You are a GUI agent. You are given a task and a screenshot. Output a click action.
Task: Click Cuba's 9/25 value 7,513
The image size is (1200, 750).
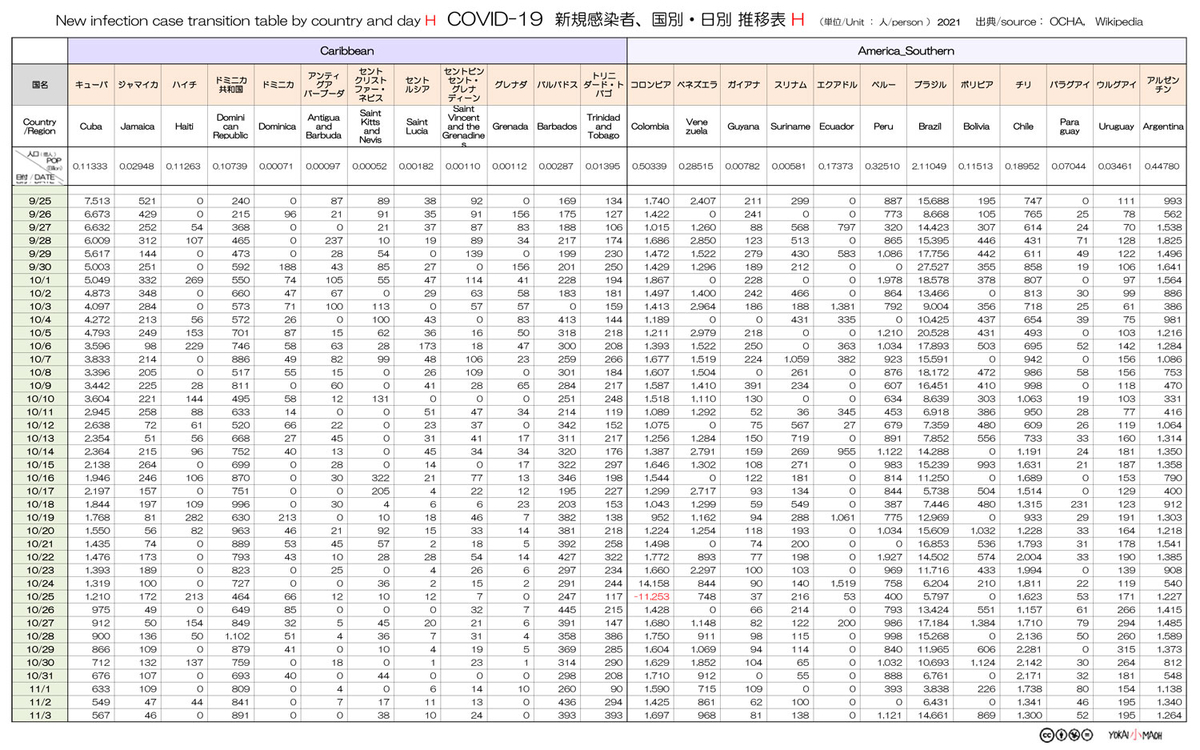(x=97, y=200)
